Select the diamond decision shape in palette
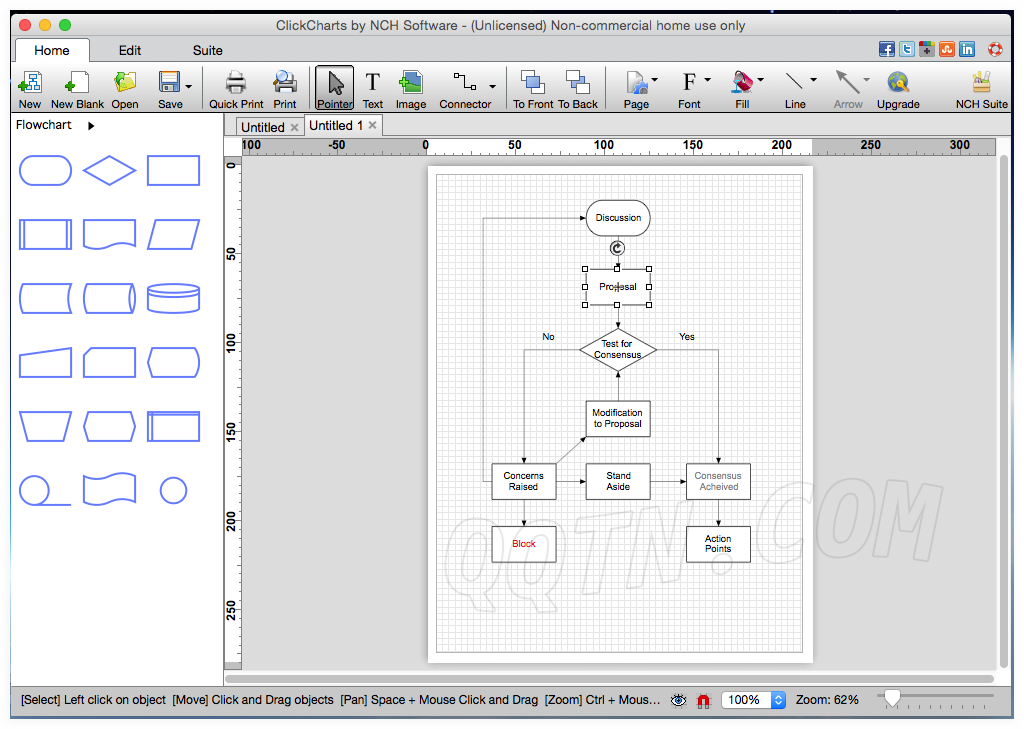Viewport: 1024px width, 729px height. pyautogui.click(x=109, y=171)
